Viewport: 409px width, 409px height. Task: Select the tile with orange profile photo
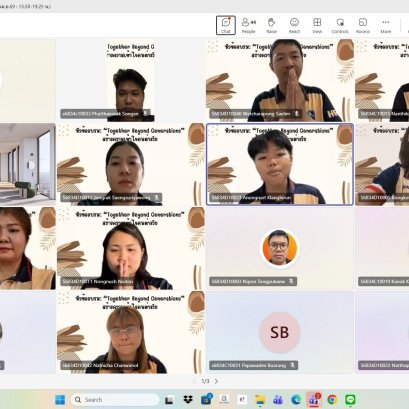click(x=280, y=248)
